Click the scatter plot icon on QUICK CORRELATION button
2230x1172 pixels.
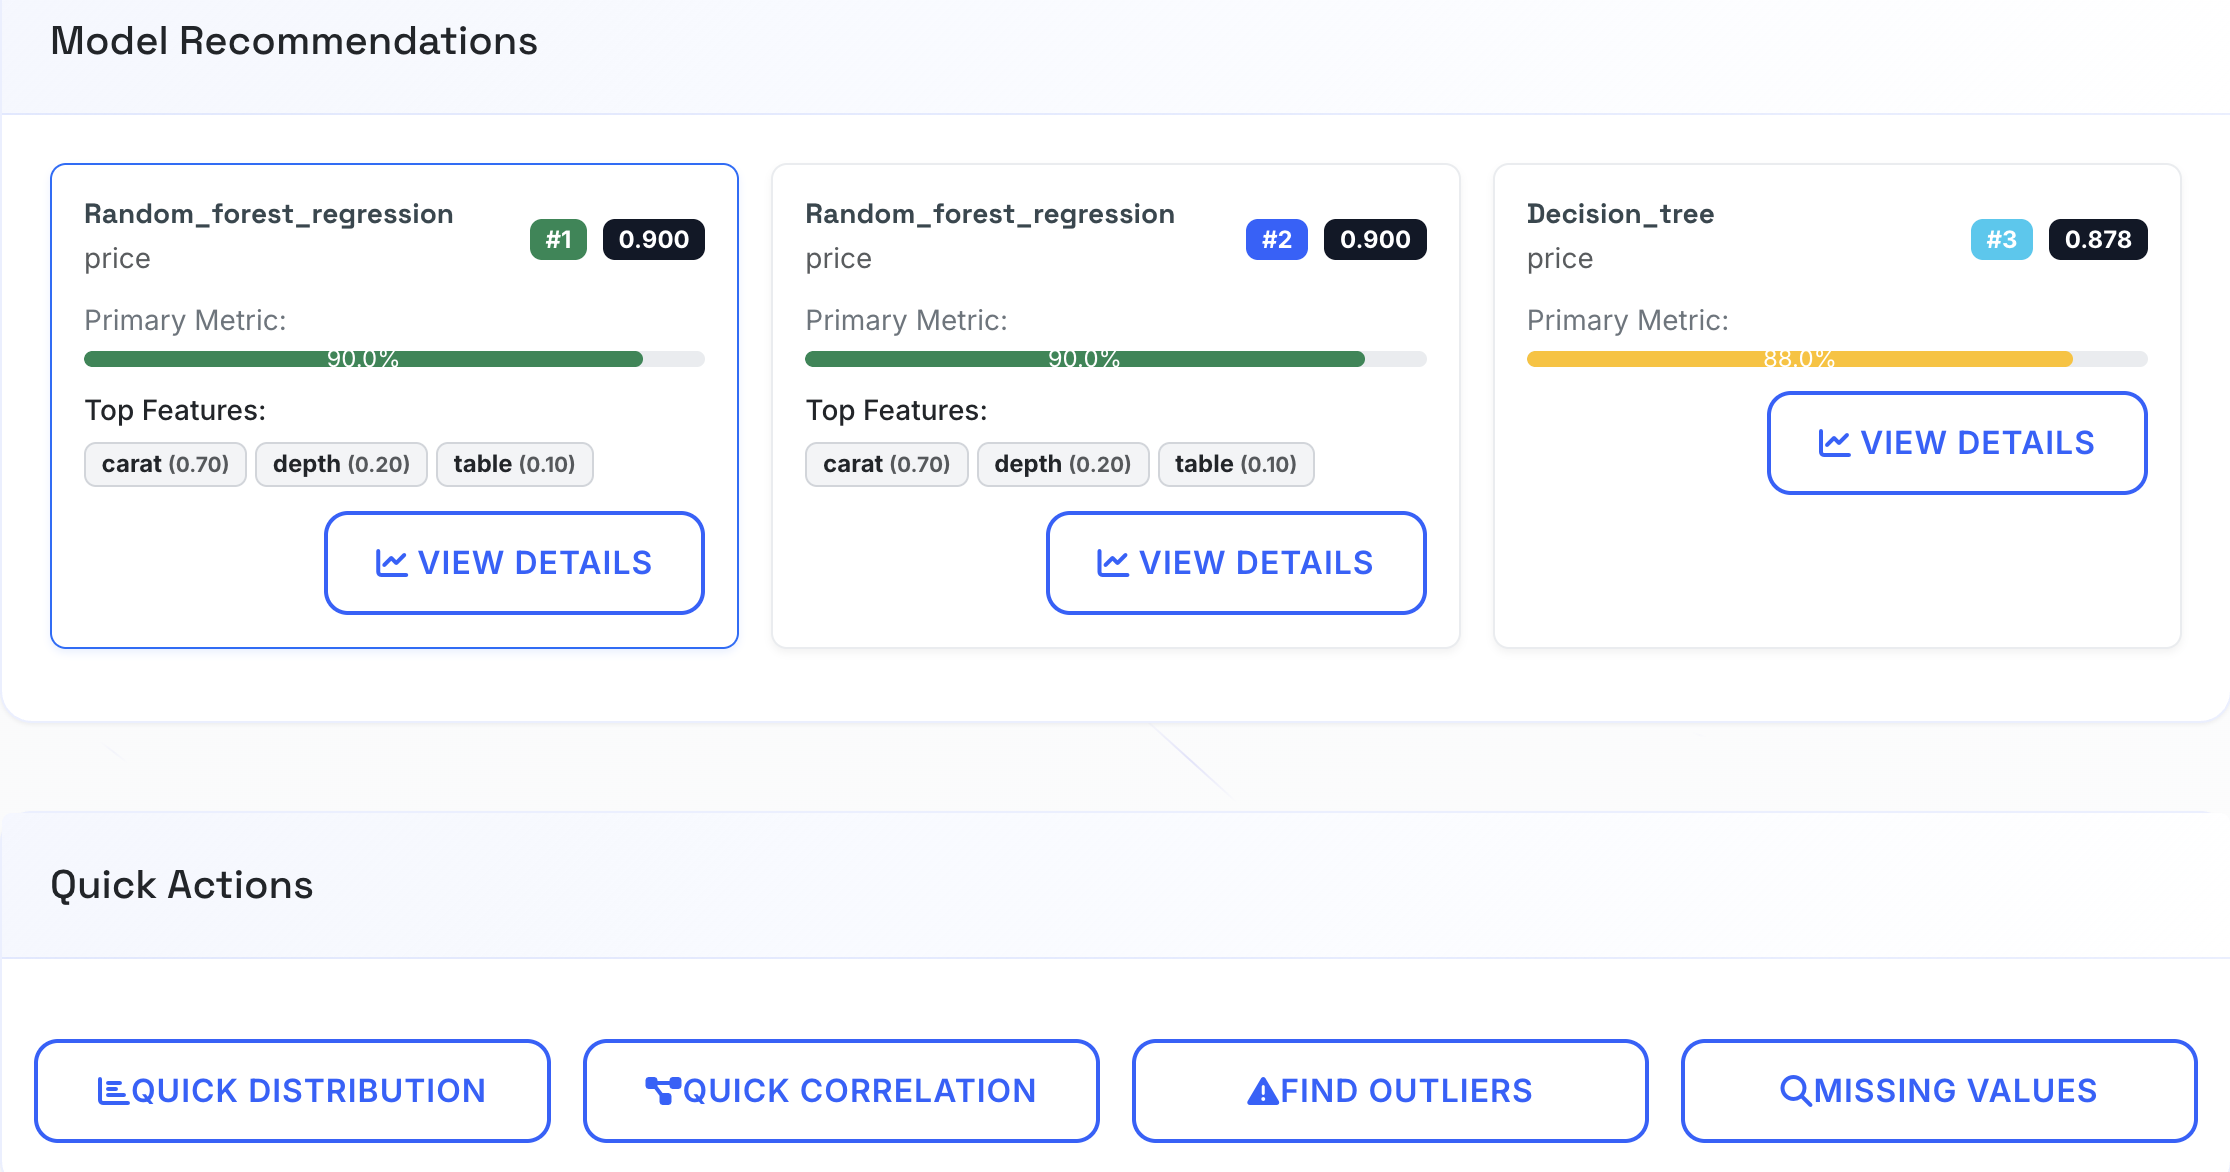click(x=665, y=1090)
